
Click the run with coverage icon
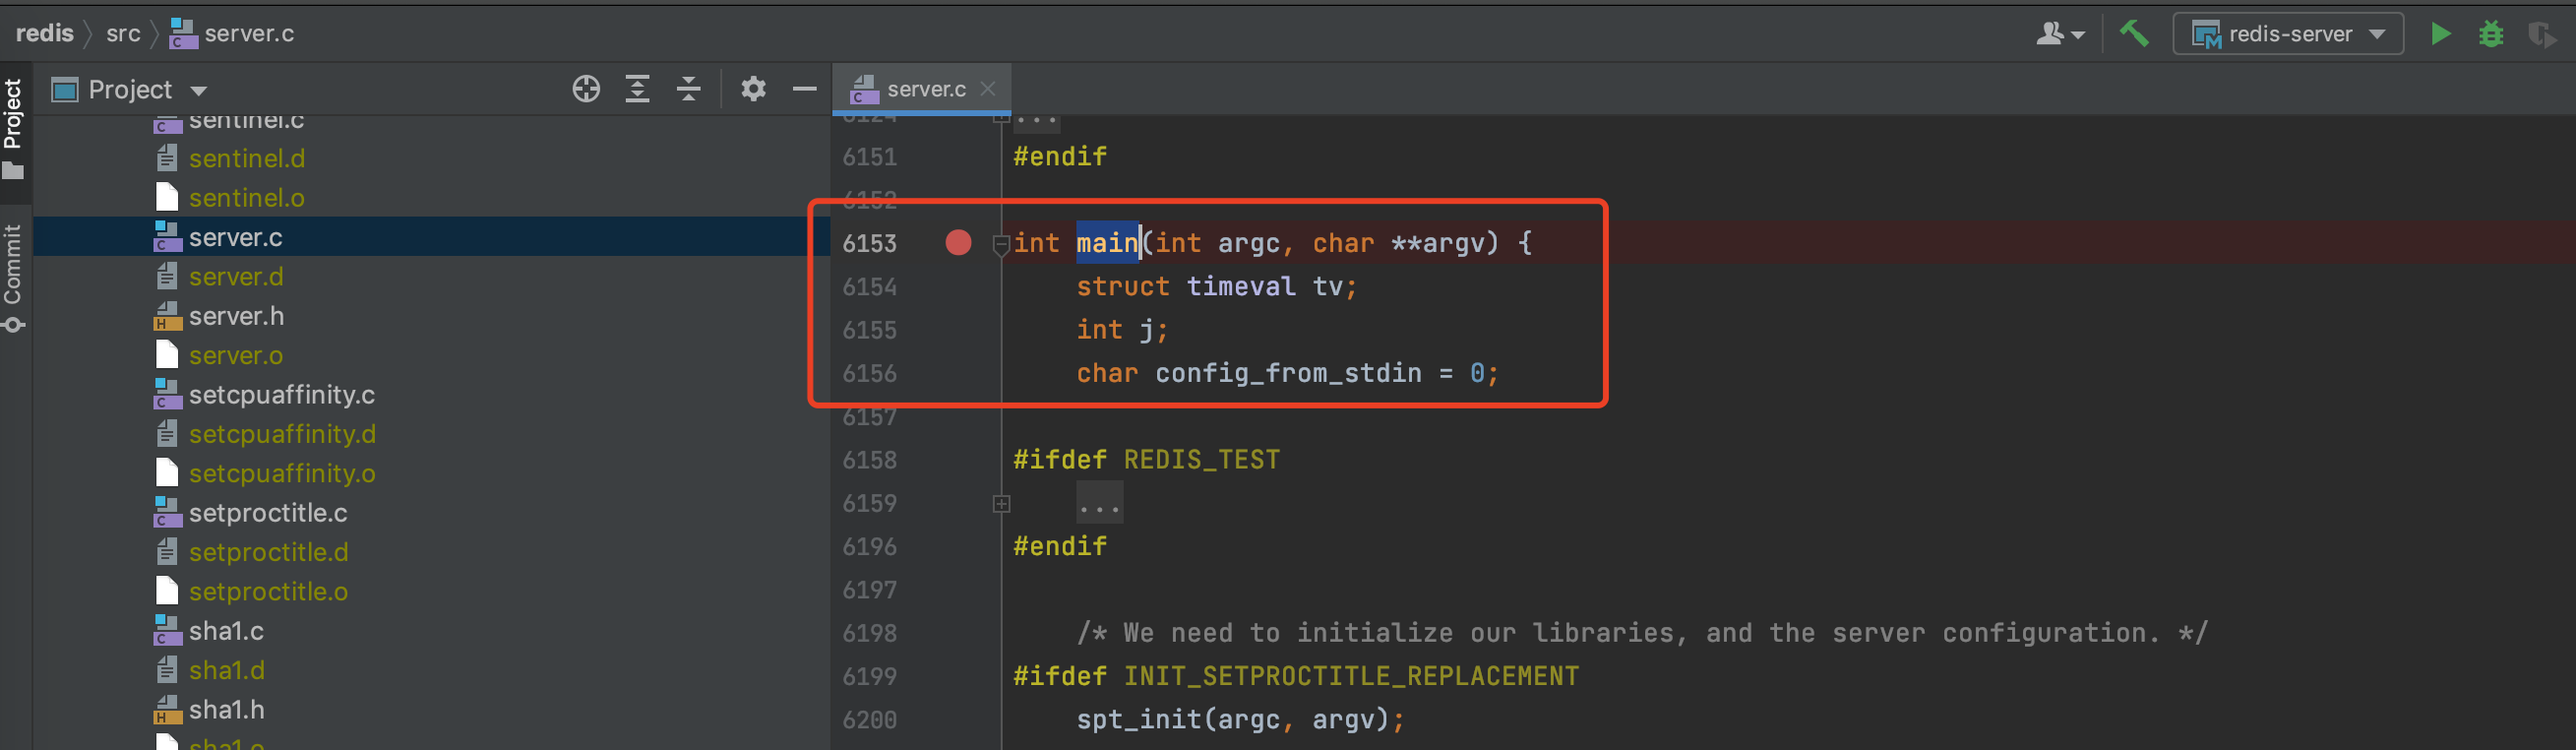coord(2541,35)
